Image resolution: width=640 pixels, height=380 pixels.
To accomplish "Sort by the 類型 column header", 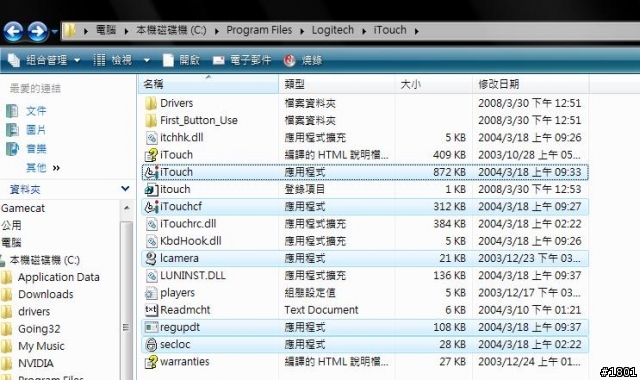I will click(x=337, y=84).
